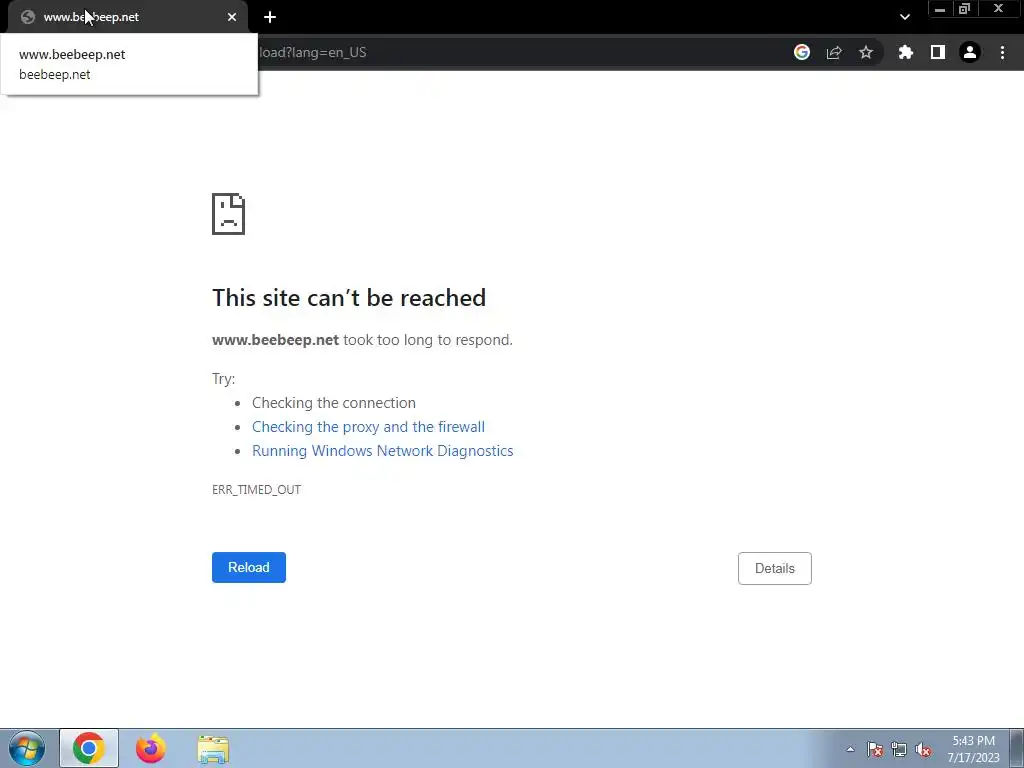Open Checking the proxy and the firewall link

[368, 426]
